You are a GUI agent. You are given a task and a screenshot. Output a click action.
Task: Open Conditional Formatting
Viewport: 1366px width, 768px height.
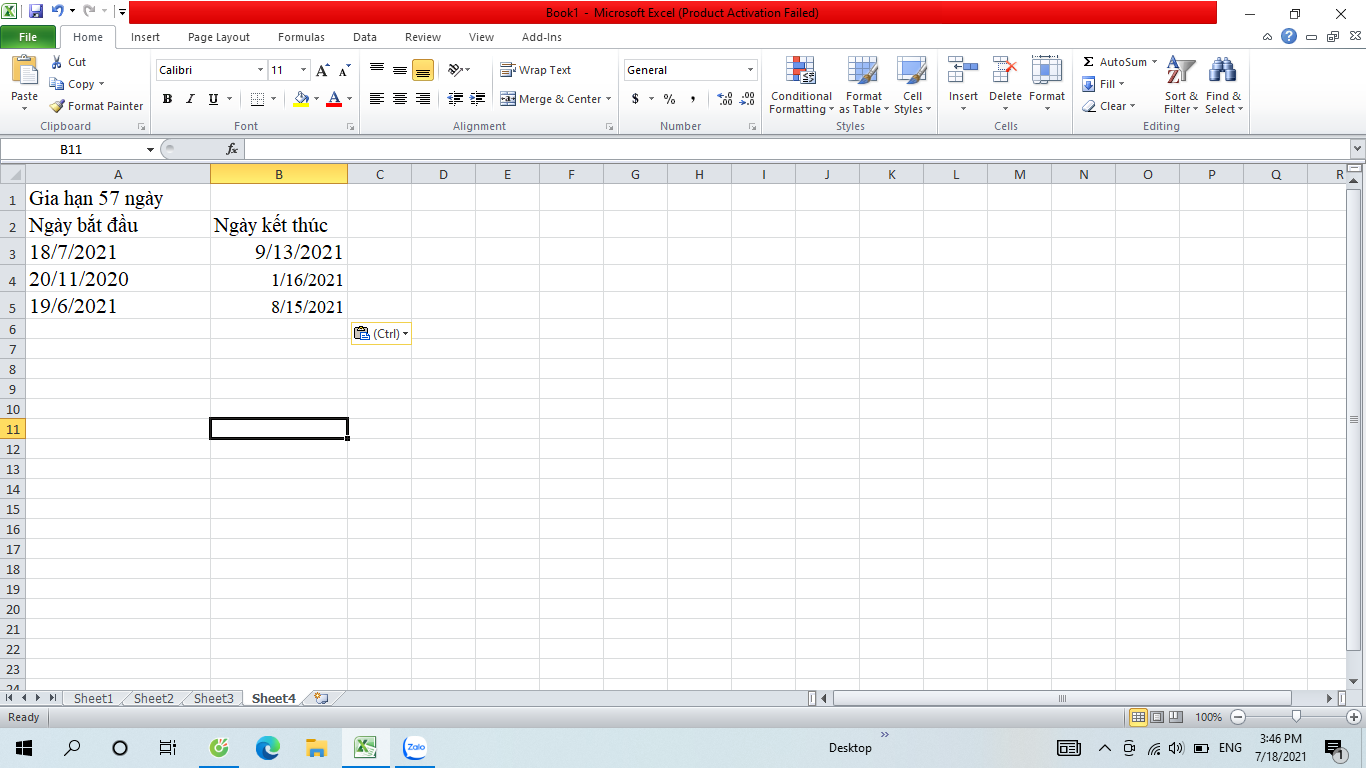[801, 86]
